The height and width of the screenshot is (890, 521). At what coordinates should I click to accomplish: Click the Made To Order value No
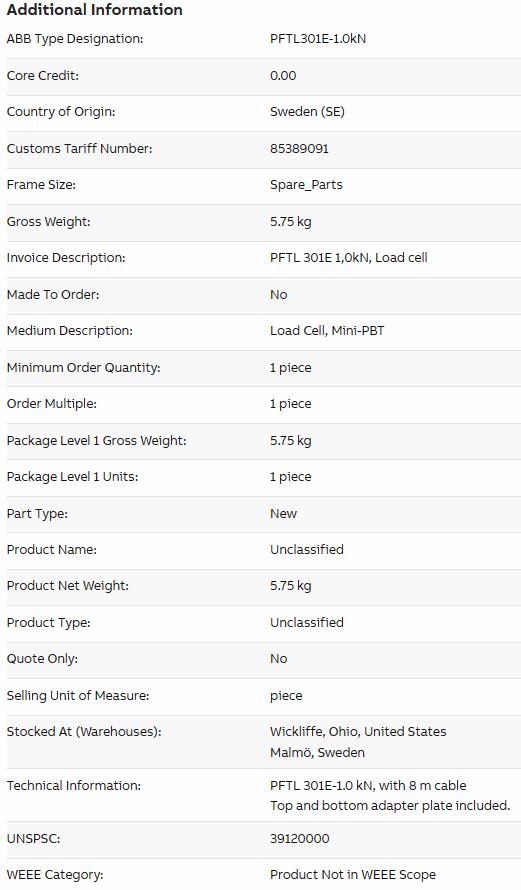(279, 295)
